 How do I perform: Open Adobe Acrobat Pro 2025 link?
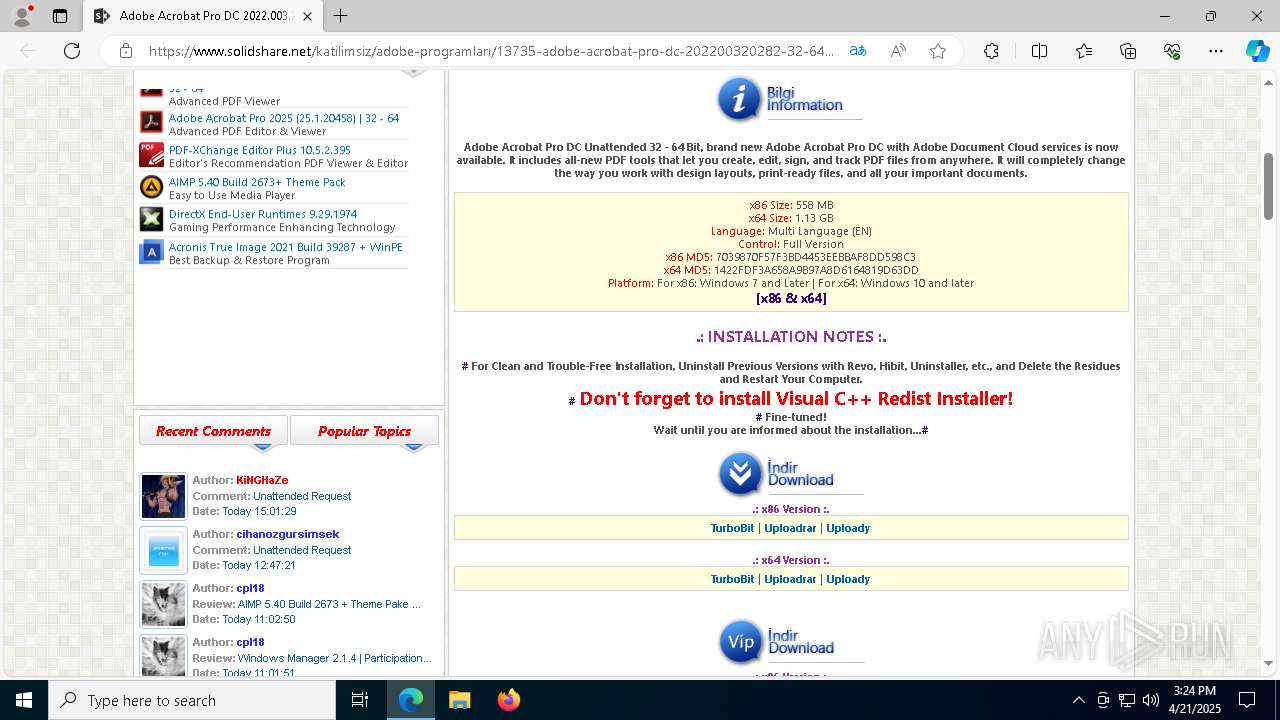(x=284, y=118)
